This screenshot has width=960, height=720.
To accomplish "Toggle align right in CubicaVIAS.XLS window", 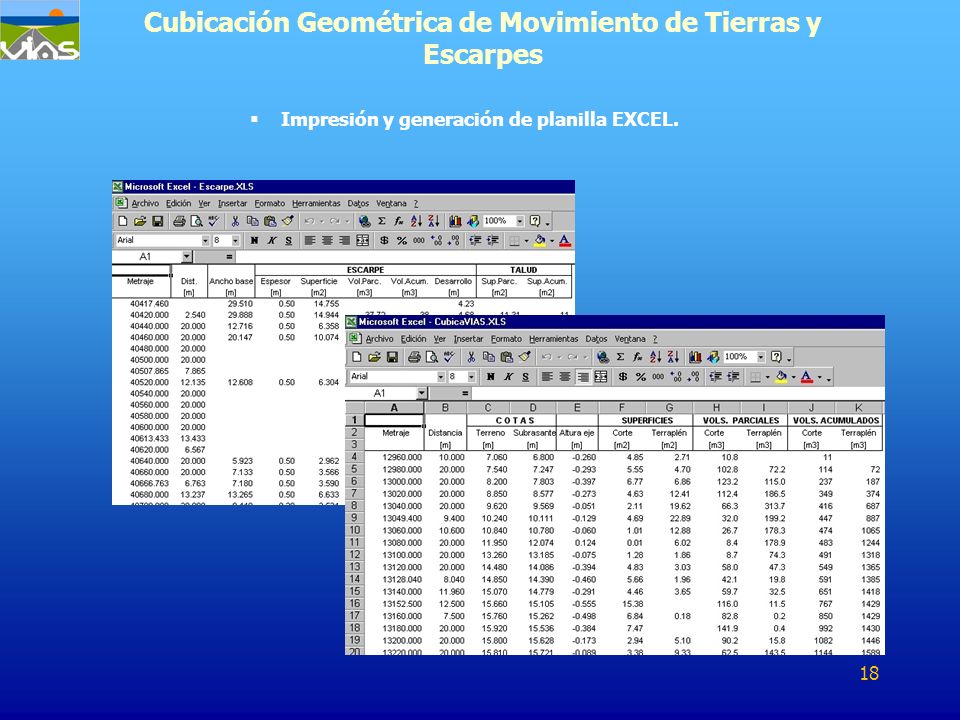I will click(583, 377).
